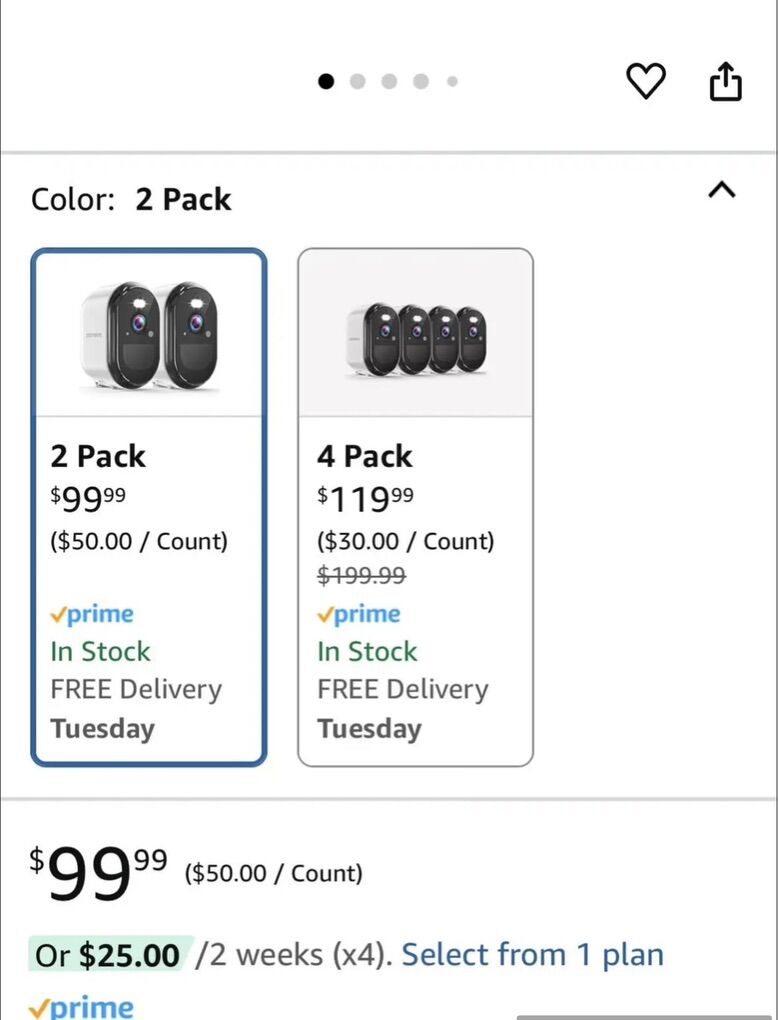Click the gray horizontal scrollbar at bottom
Screen dimensions: 778x1020
[x=646, y=1016]
